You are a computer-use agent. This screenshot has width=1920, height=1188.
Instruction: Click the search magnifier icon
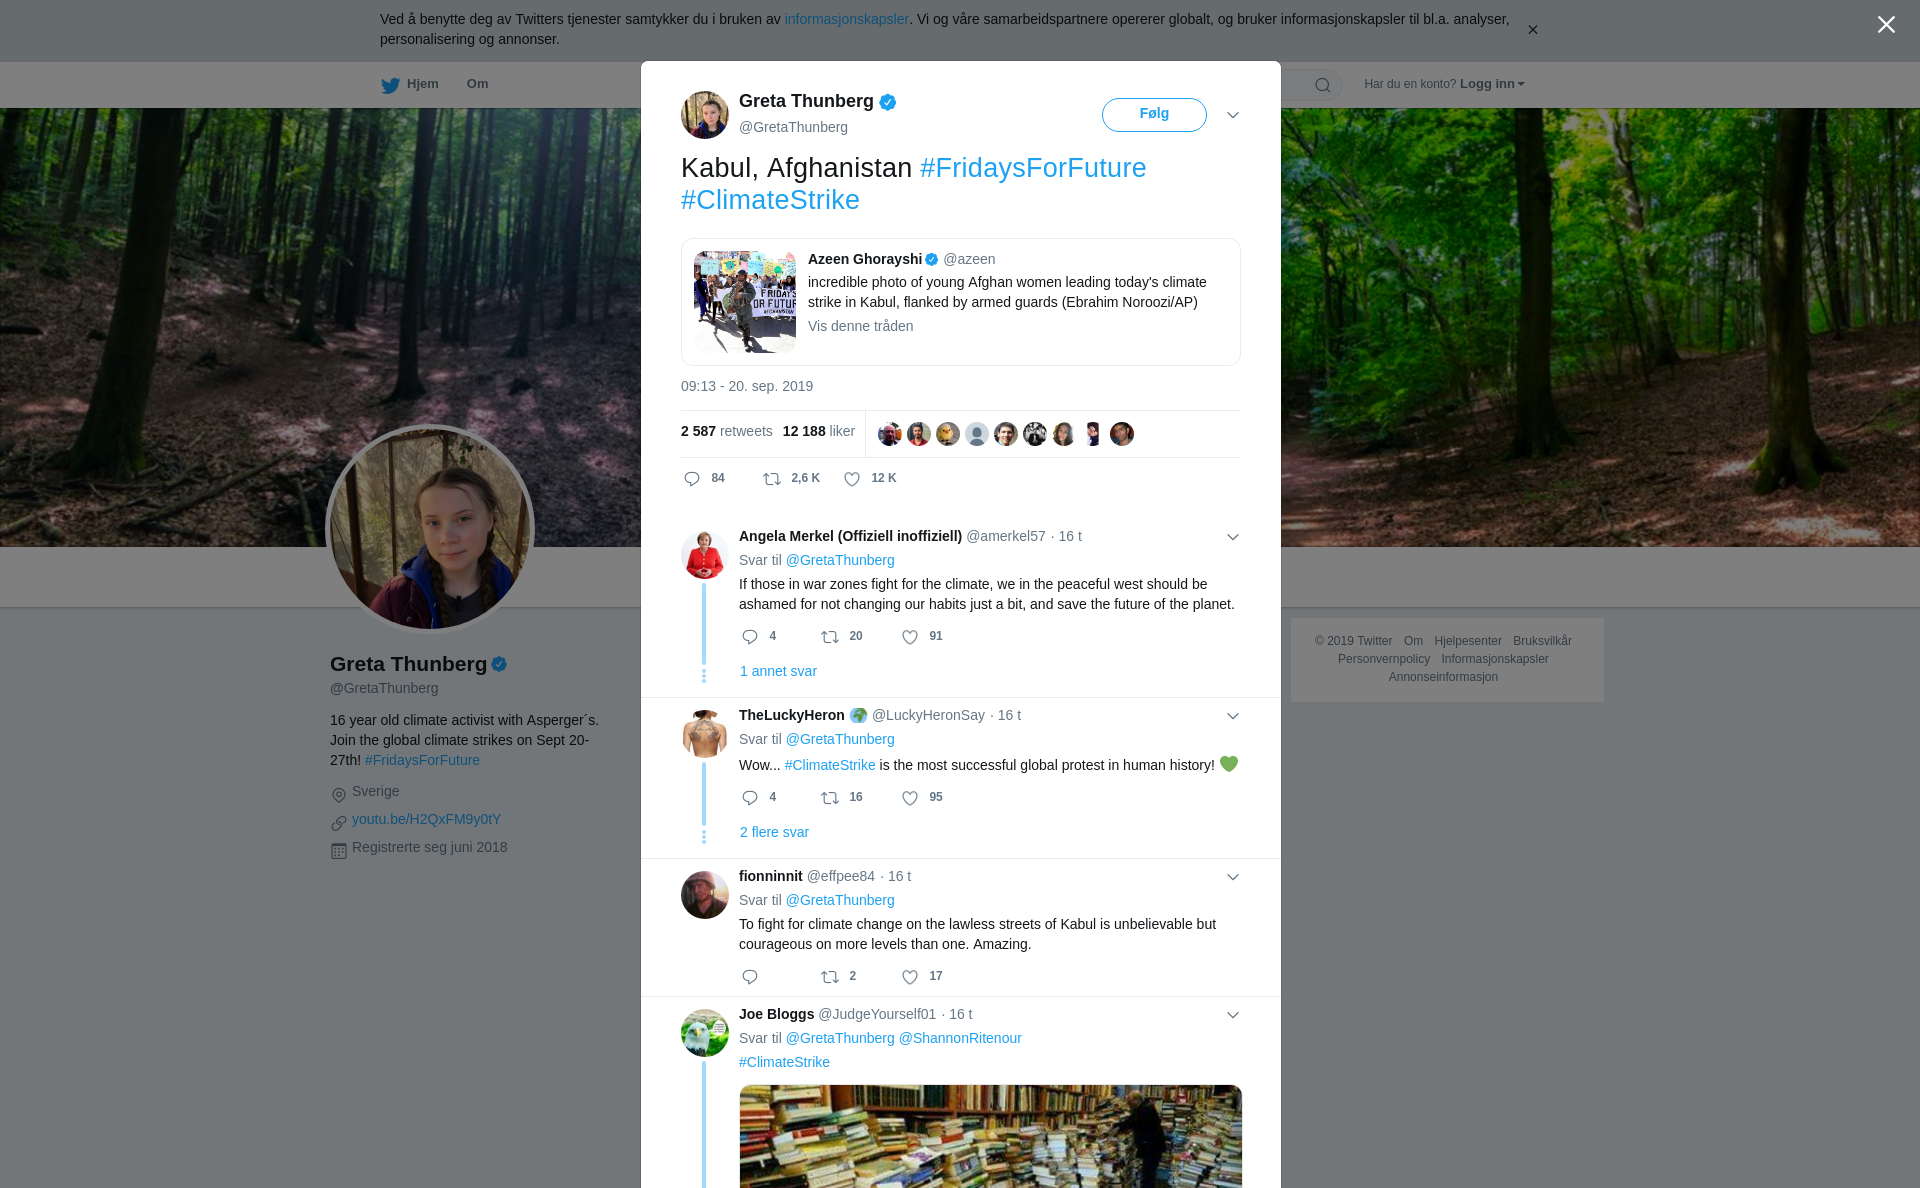(1323, 85)
